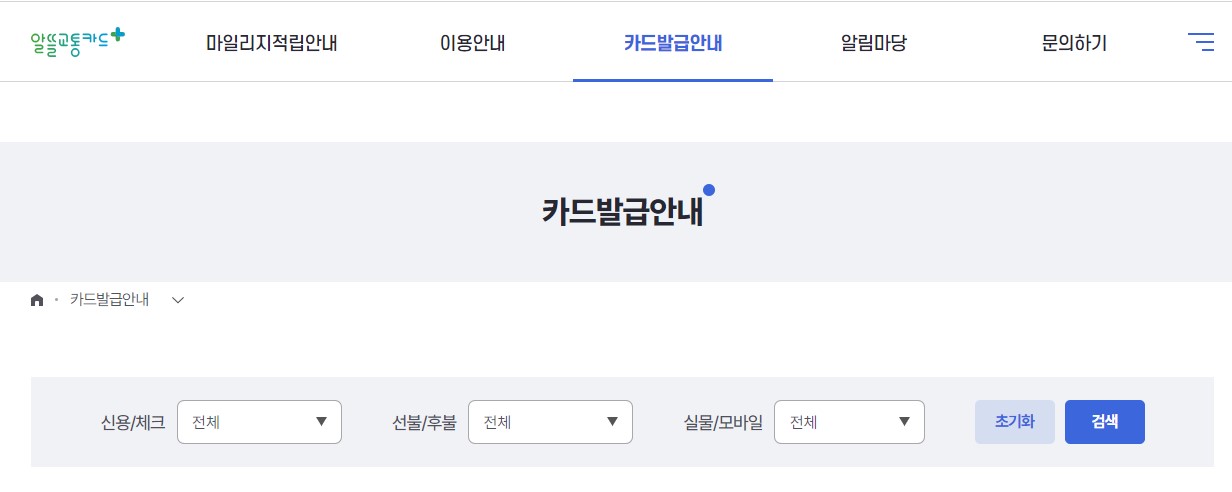Open the 마일리지적립안내 menu
This screenshot has height=492, width=1232.
[x=271, y=44]
